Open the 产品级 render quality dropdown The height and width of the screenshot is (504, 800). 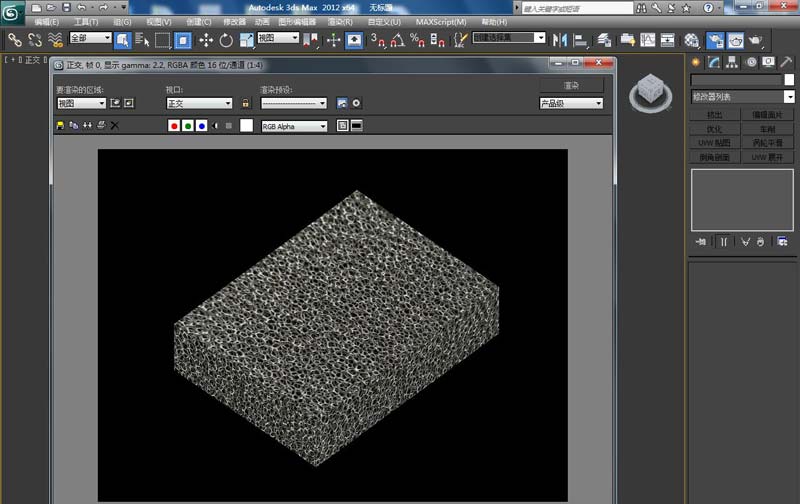click(571, 103)
